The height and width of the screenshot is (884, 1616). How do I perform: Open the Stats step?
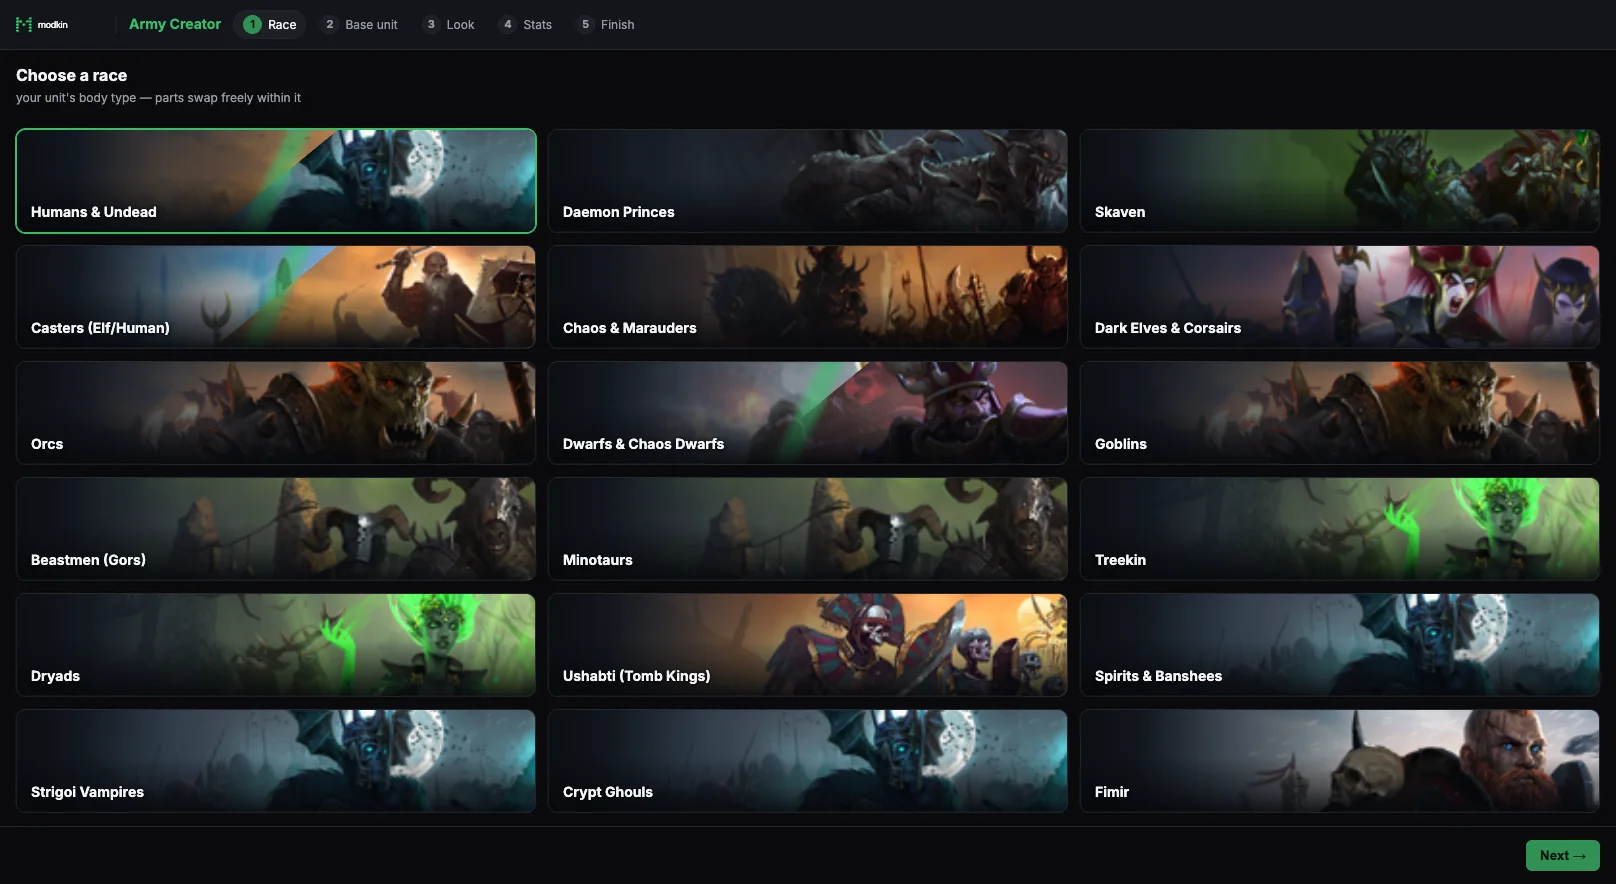(x=526, y=24)
